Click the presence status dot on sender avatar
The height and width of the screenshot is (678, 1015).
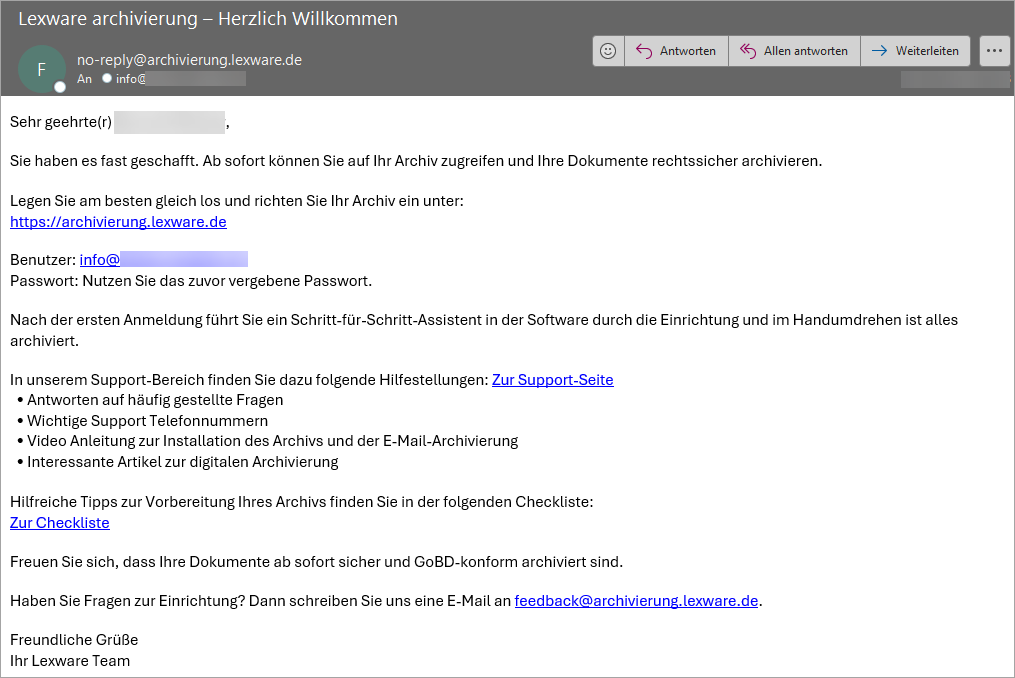[60, 87]
